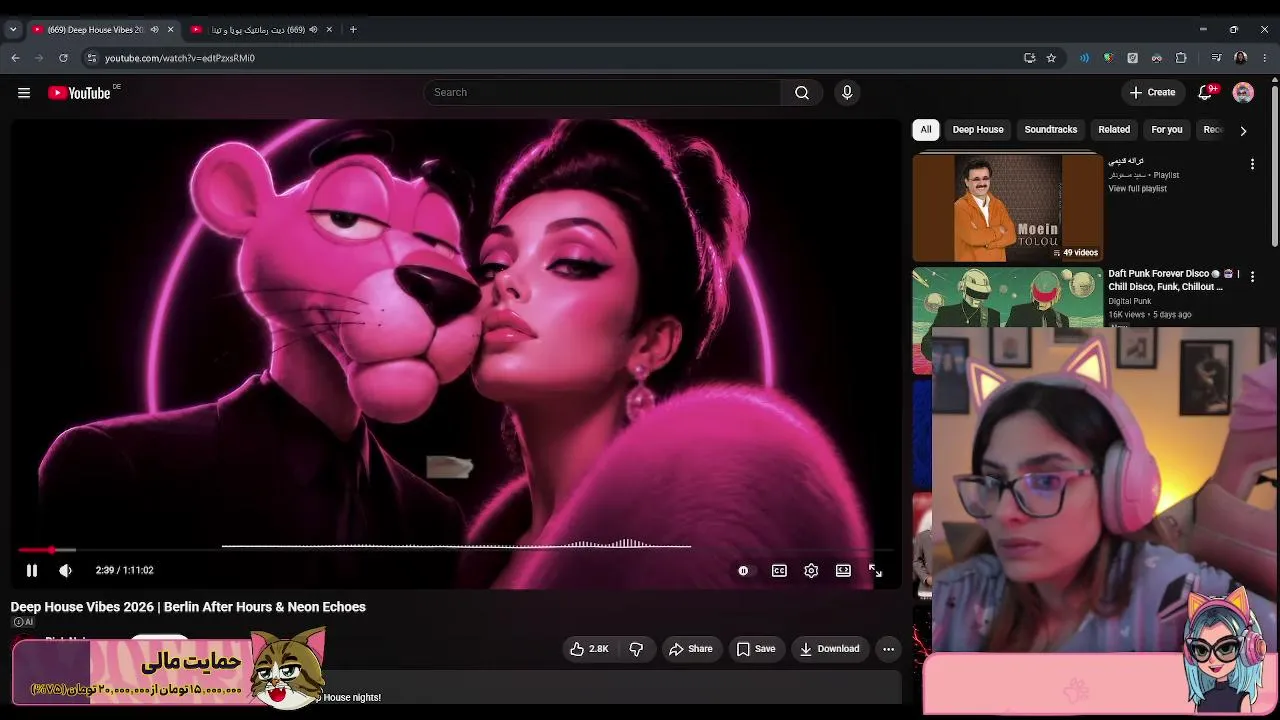Share the video
The width and height of the screenshot is (1280, 720).
(691, 649)
